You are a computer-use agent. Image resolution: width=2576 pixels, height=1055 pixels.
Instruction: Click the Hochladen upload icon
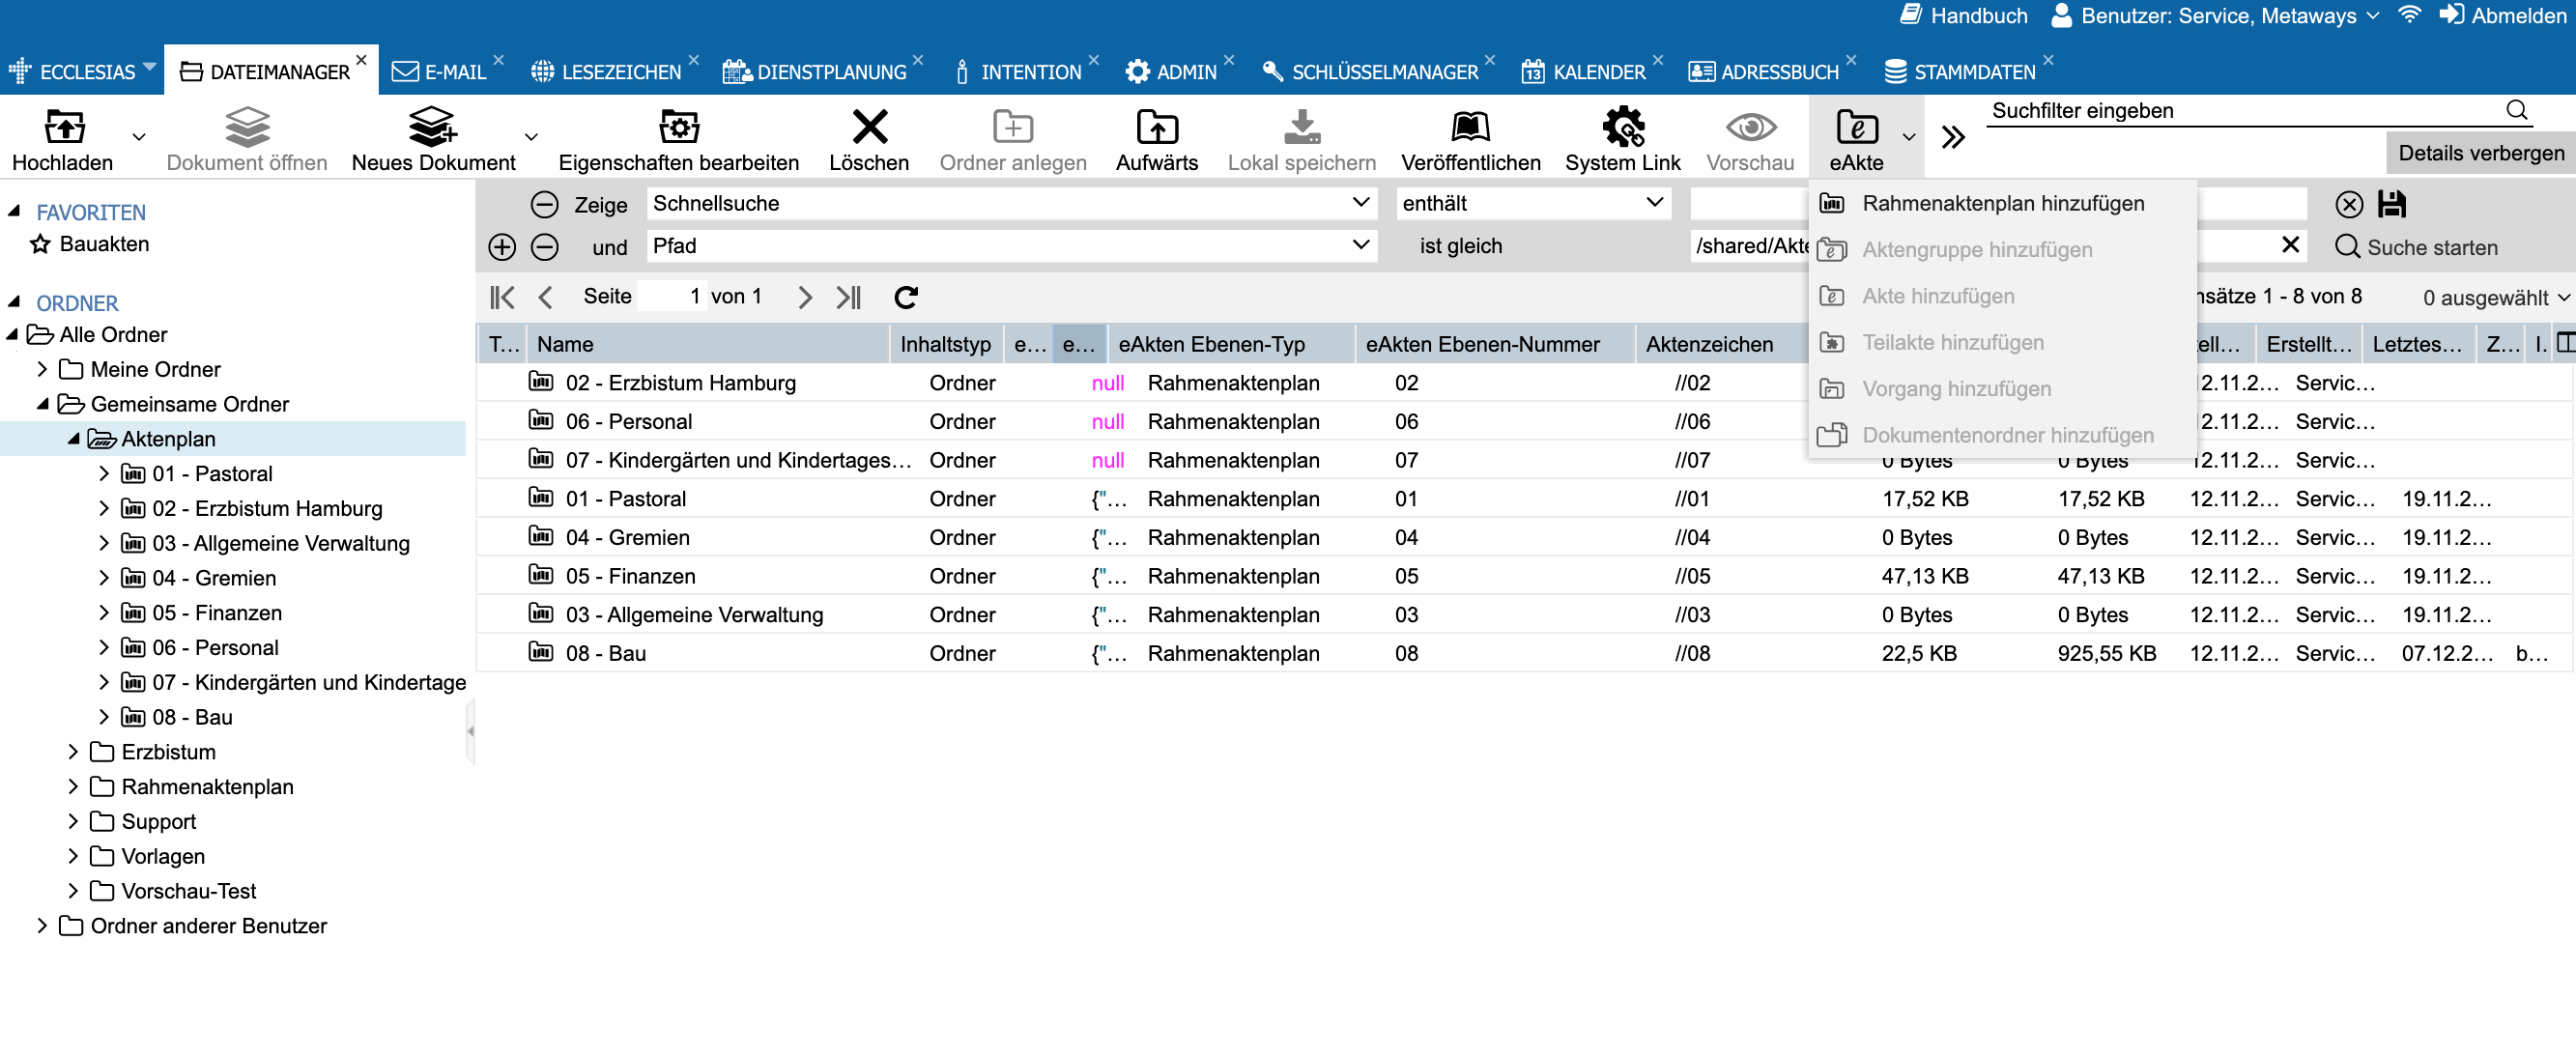(x=64, y=128)
